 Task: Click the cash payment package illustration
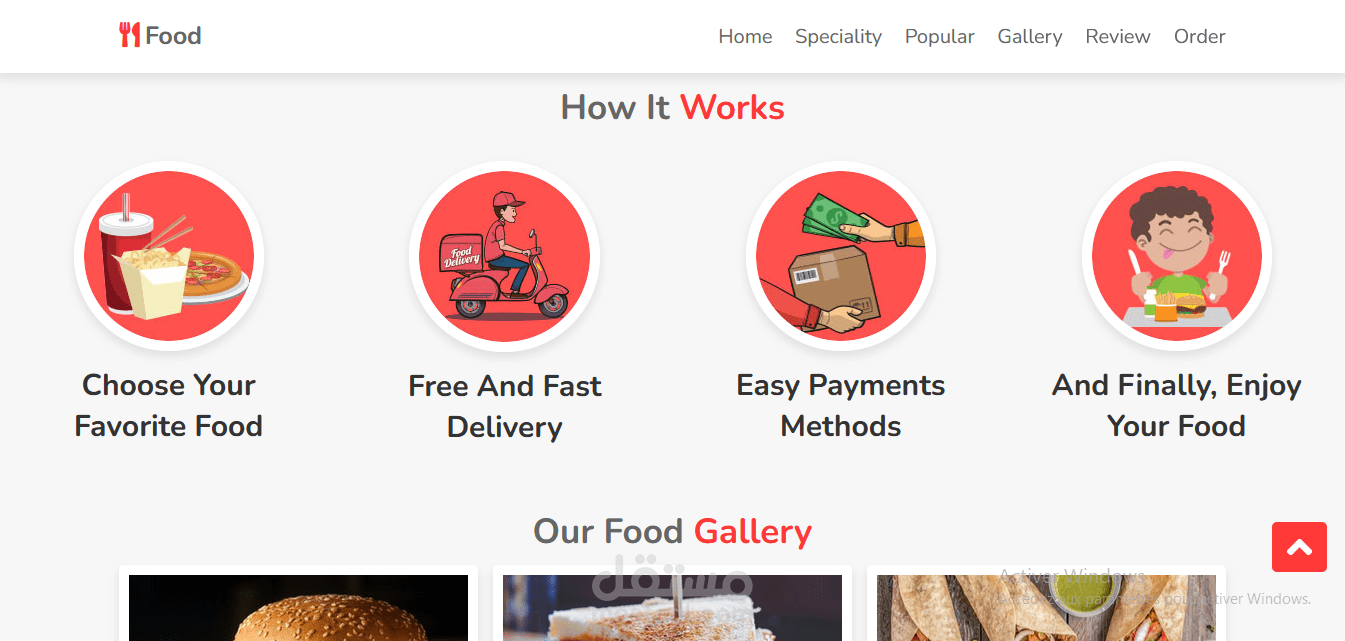click(841, 256)
